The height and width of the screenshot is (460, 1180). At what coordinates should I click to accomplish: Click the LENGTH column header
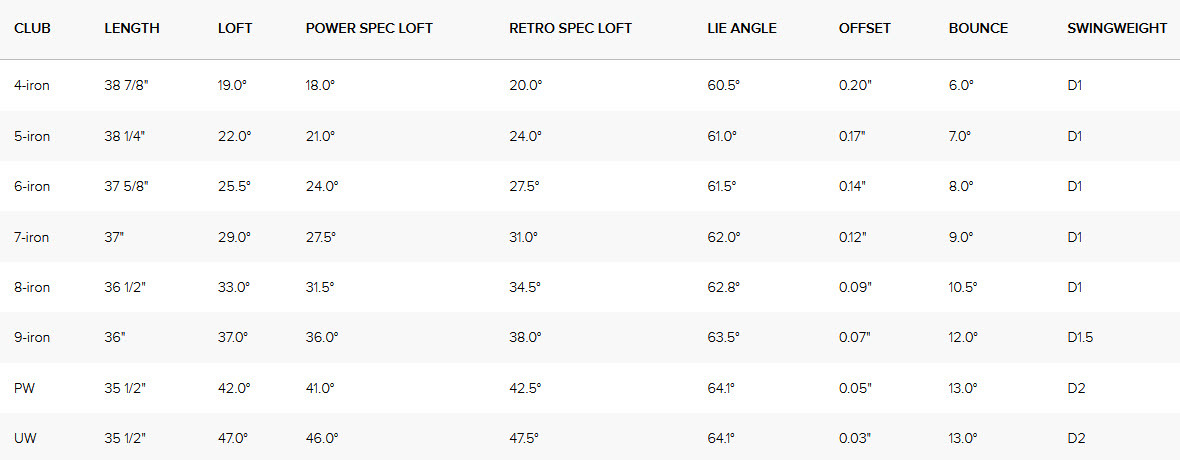pos(131,28)
